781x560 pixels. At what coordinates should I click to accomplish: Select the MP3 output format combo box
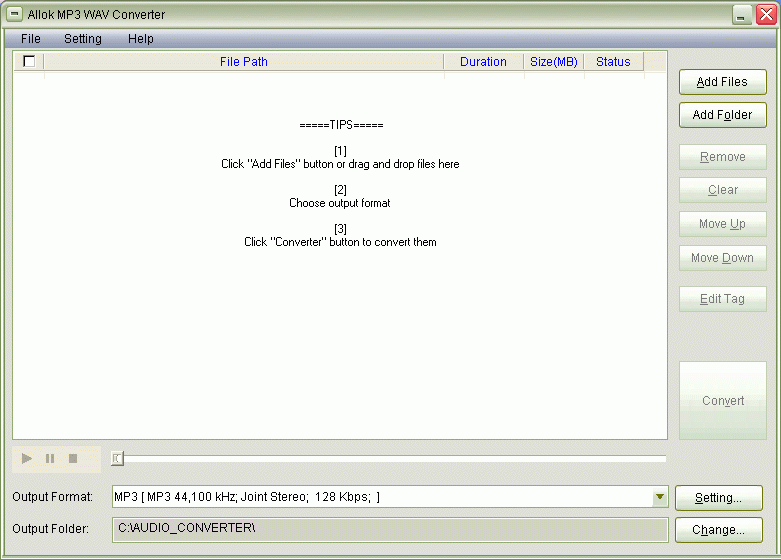tap(380, 497)
